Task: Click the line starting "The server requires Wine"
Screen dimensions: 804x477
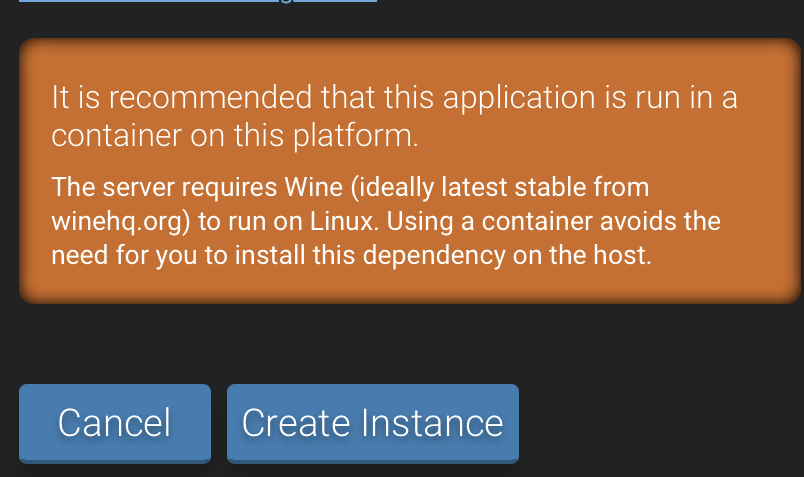Action: tap(350, 187)
